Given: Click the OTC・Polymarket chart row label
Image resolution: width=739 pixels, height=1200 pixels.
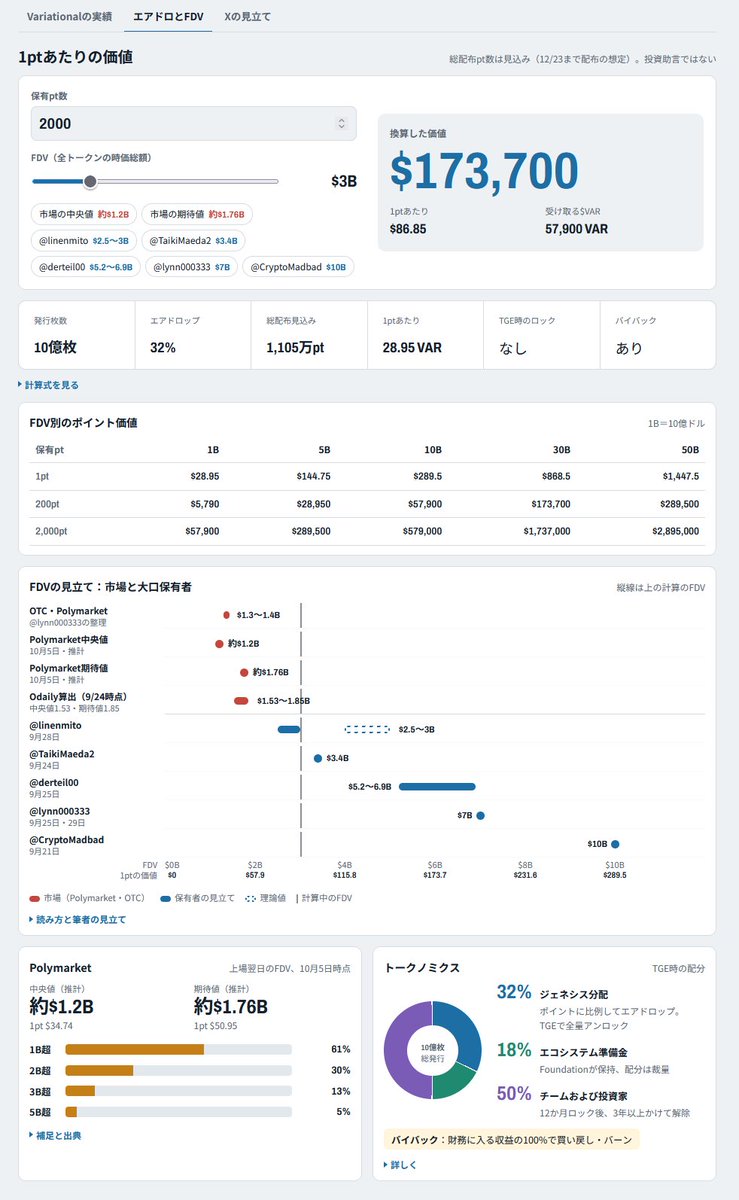Looking at the screenshot, I should pos(68,610).
